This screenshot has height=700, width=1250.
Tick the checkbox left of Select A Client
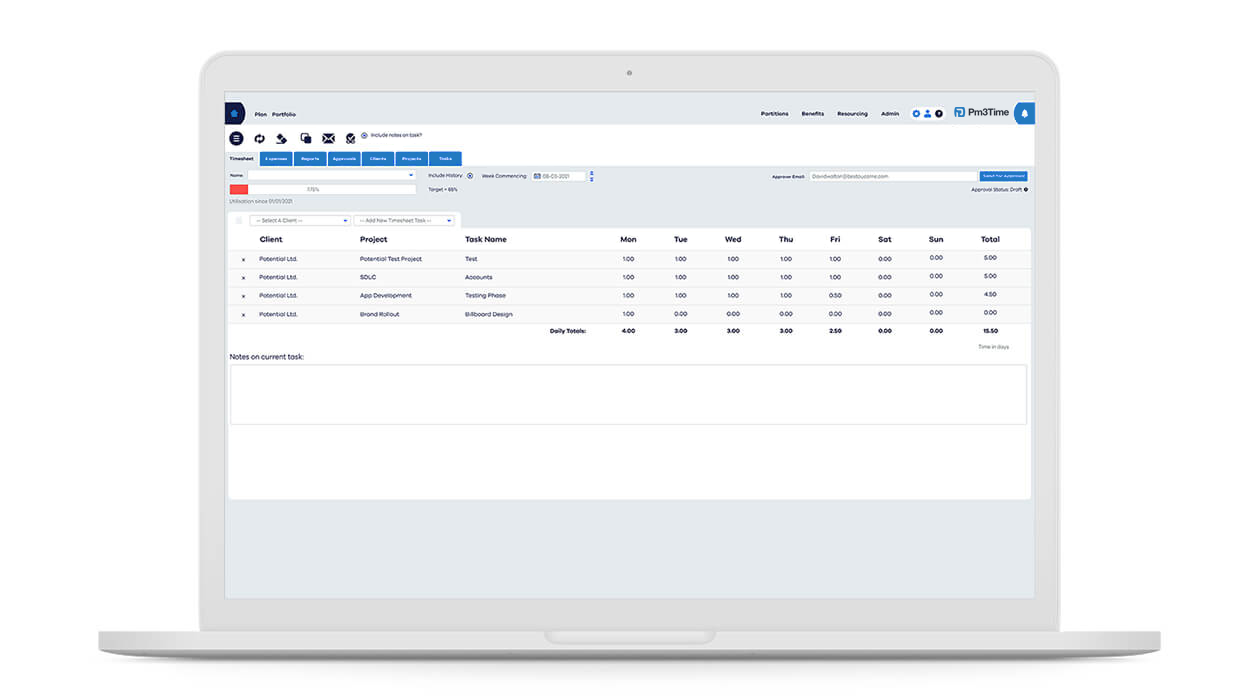tap(239, 220)
